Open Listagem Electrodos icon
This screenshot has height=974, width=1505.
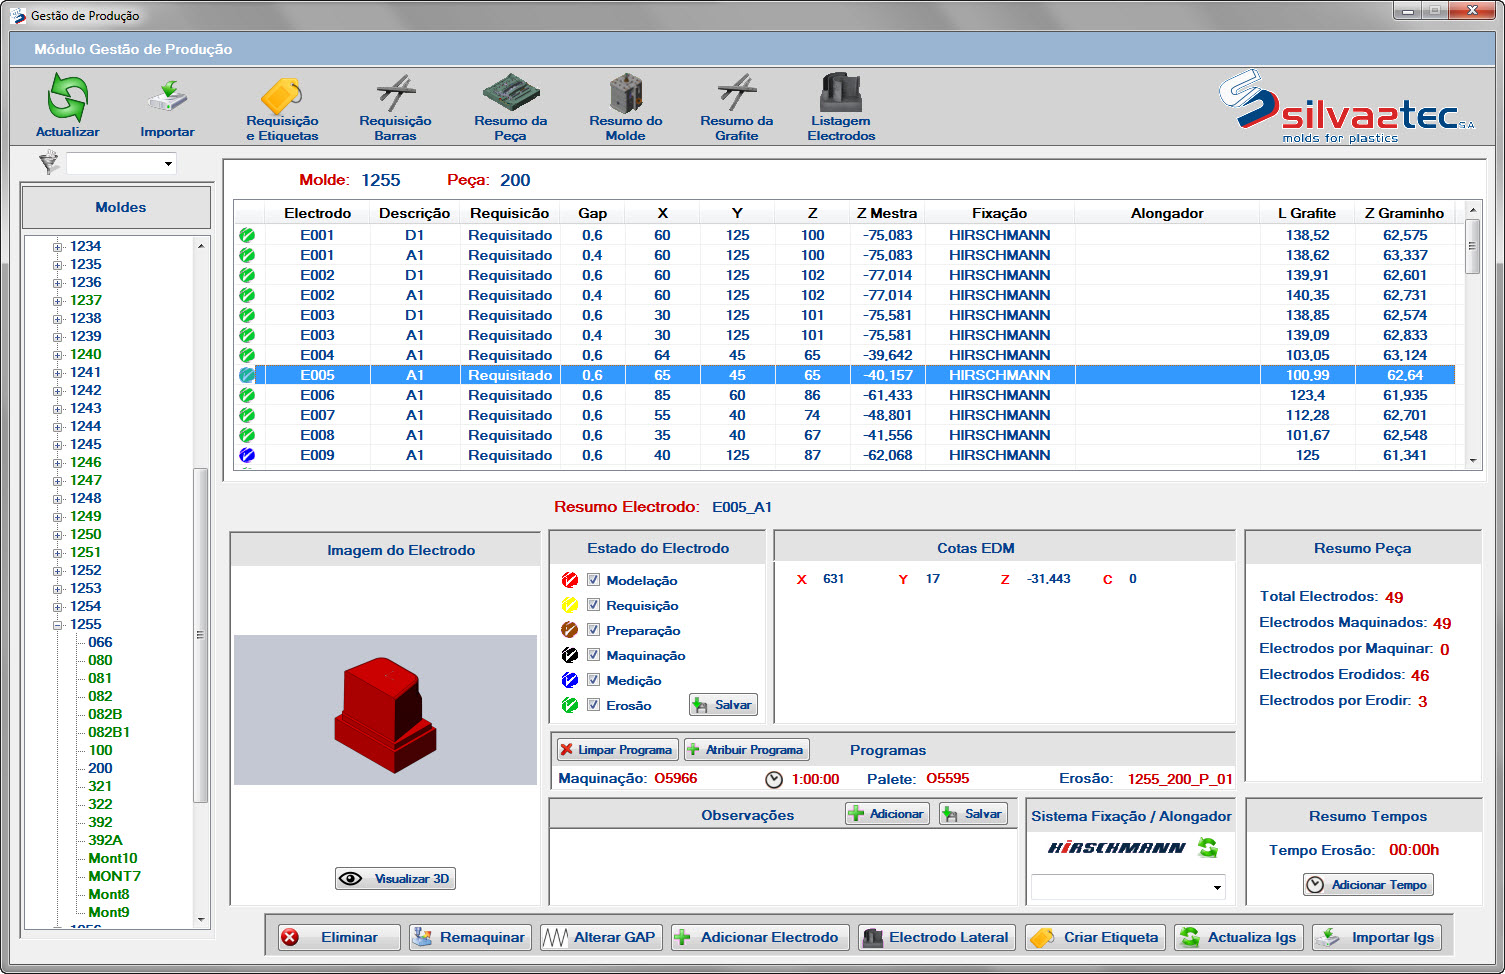point(841,93)
